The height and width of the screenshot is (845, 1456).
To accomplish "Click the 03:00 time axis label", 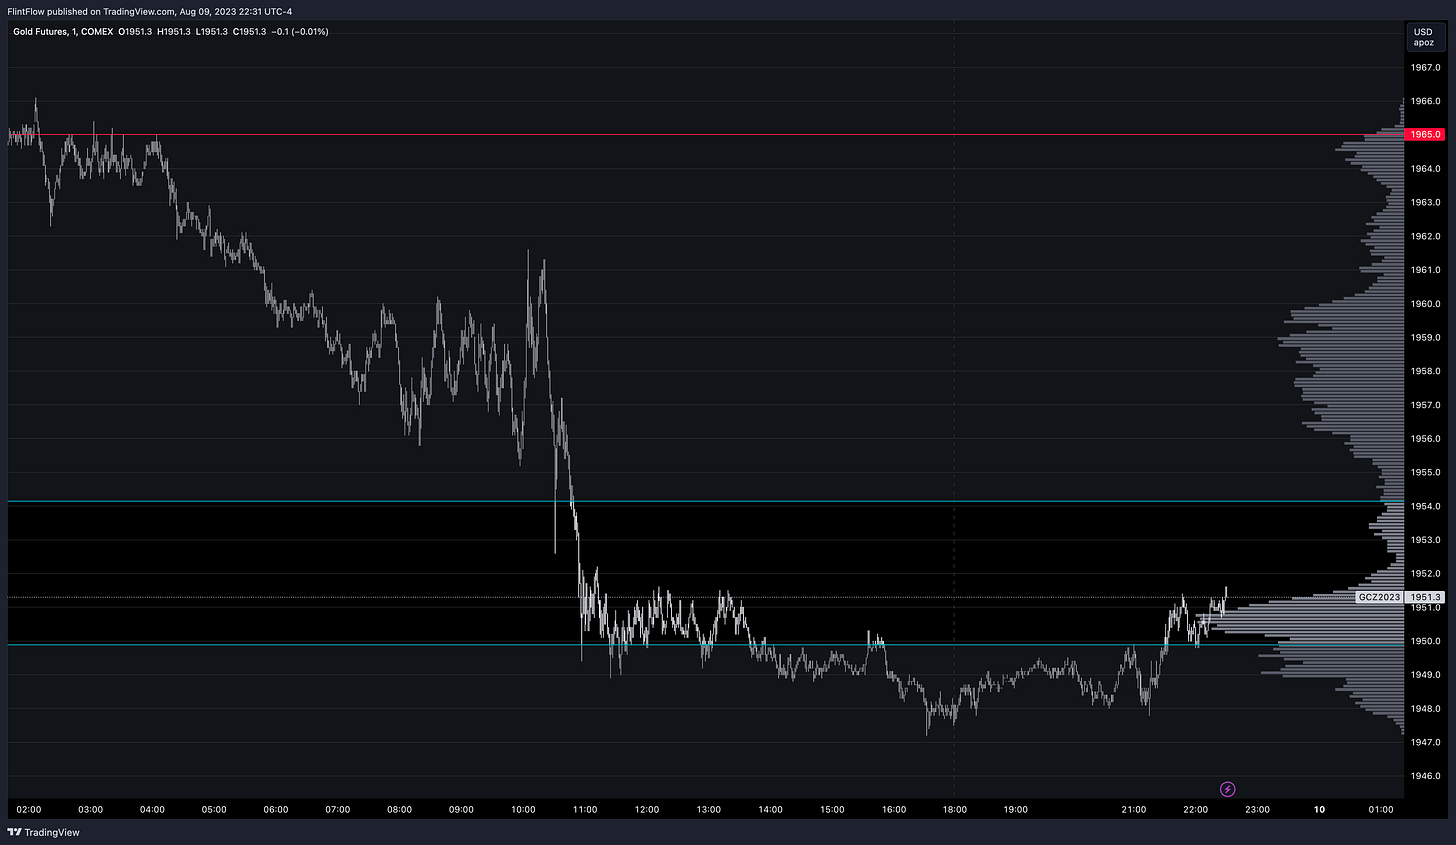I will 91,810.
